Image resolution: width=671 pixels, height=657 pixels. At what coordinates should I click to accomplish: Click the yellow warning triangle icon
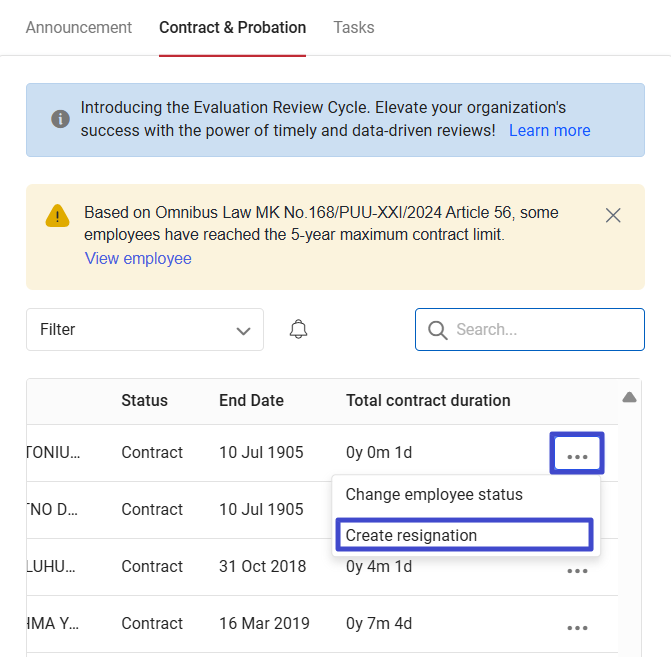57,215
